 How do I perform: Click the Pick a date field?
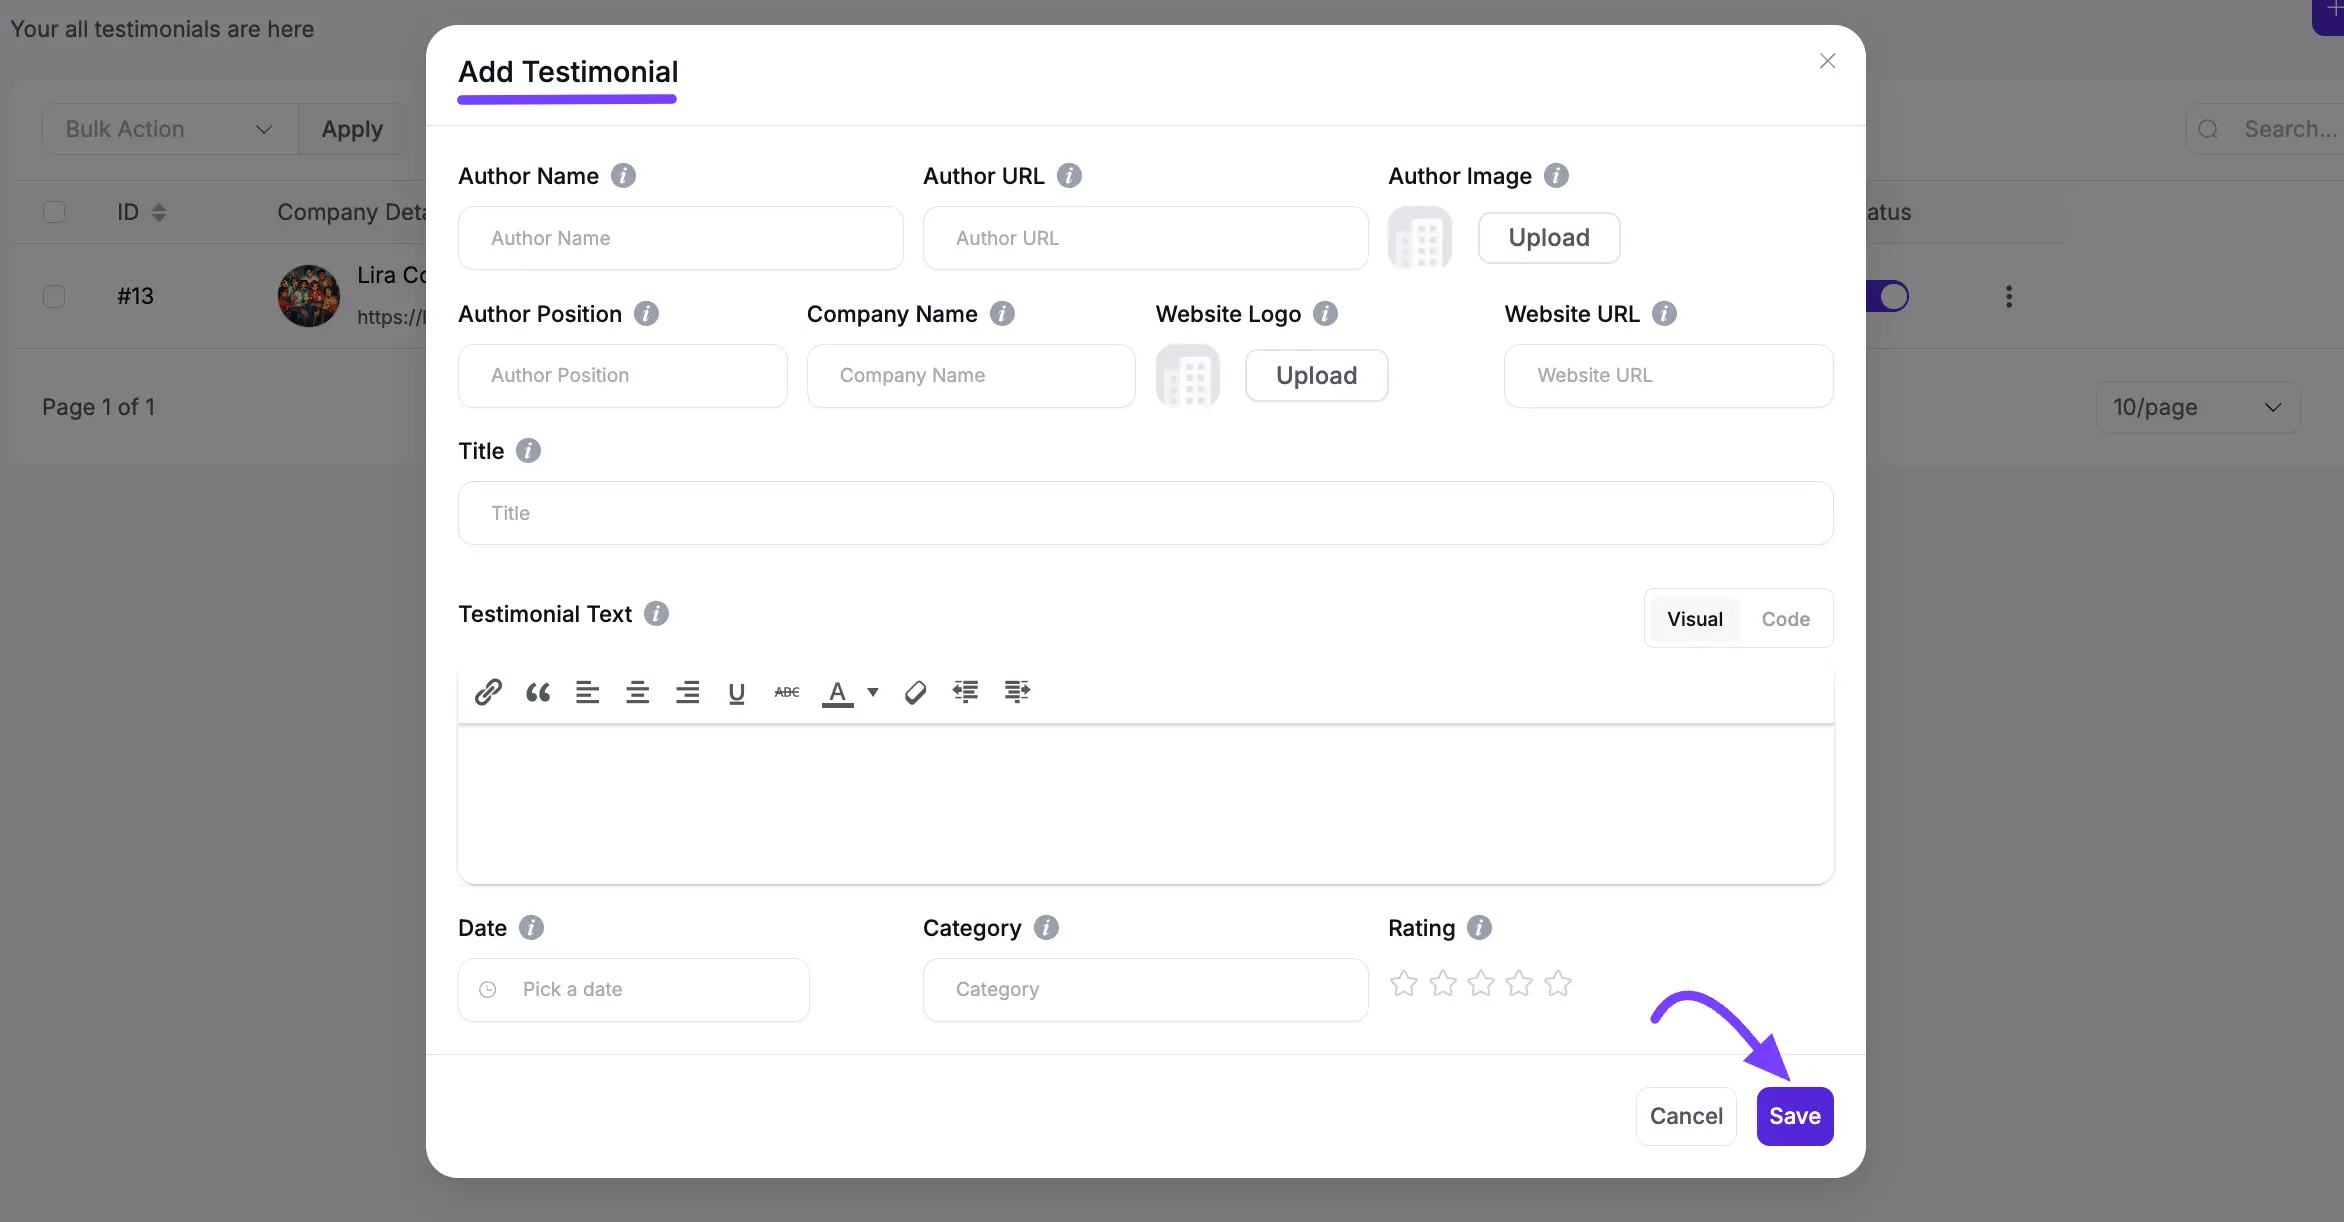click(x=633, y=990)
